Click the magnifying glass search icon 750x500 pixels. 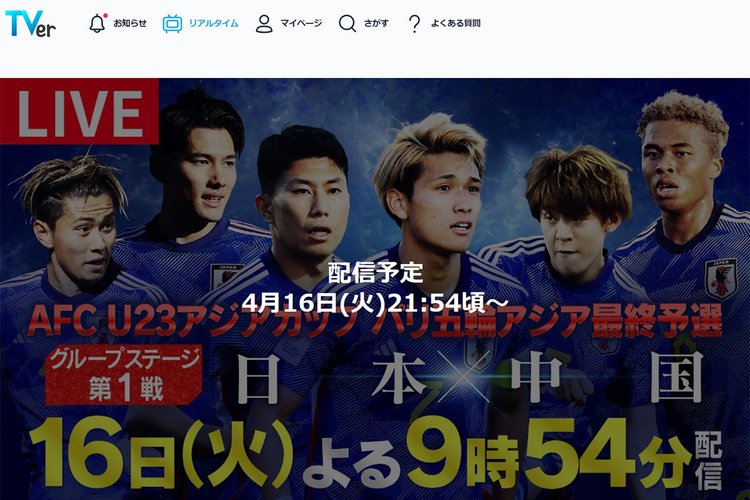tap(347, 23)
